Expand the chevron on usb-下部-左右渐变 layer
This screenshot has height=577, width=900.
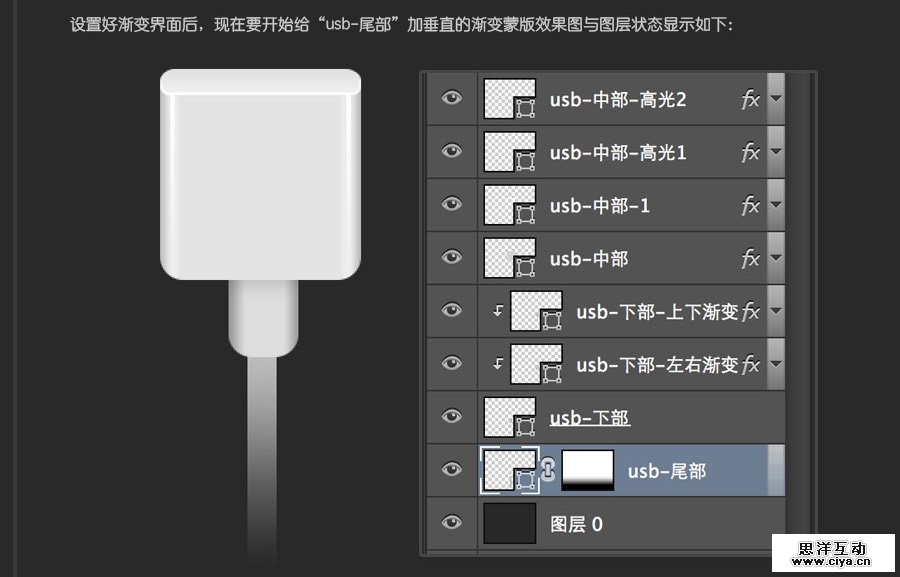click(x=776, y=364)
